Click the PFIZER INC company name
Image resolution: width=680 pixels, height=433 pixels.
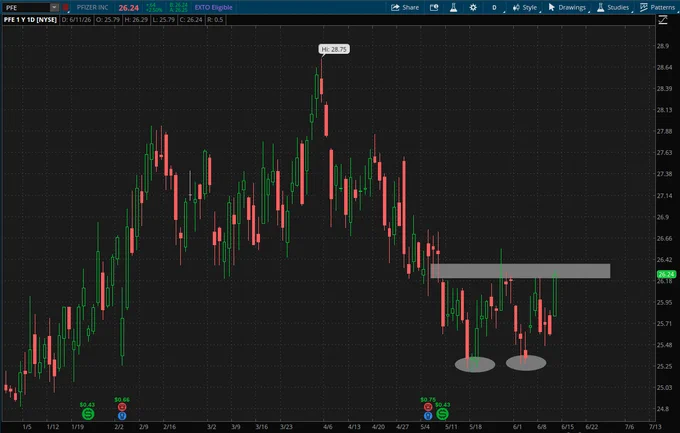tap(92, 7)
